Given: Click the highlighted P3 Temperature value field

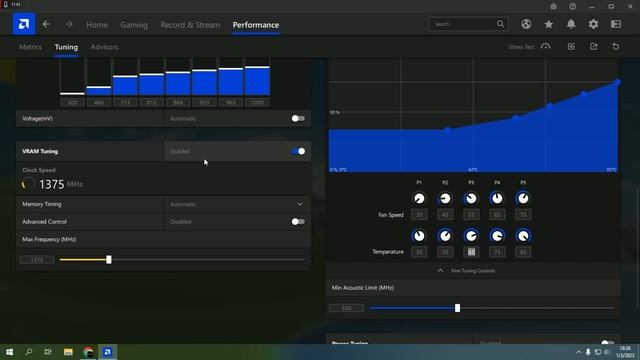Looking at the screenshot, I should pyautogui.click(x=471, y=252).
